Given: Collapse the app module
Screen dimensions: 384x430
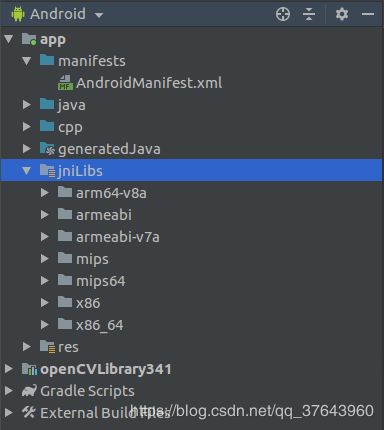Looking at the screenshot, I should 9,39.
